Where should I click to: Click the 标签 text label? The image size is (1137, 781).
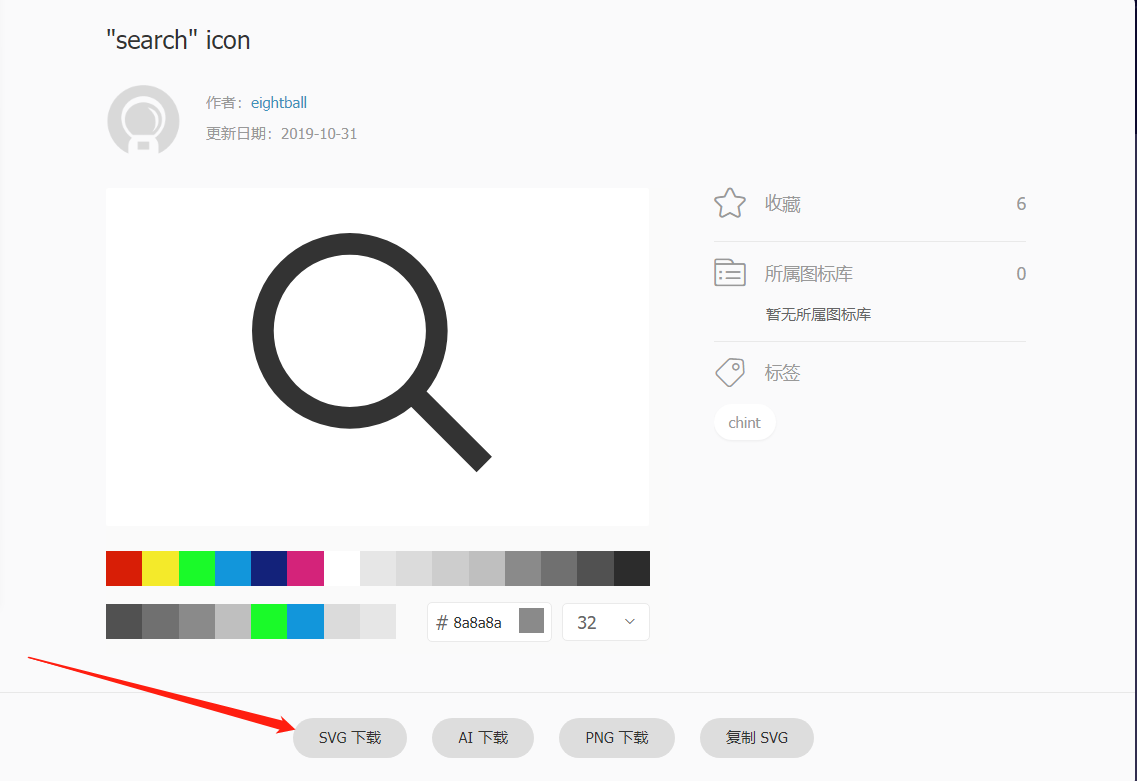(783, 372)
